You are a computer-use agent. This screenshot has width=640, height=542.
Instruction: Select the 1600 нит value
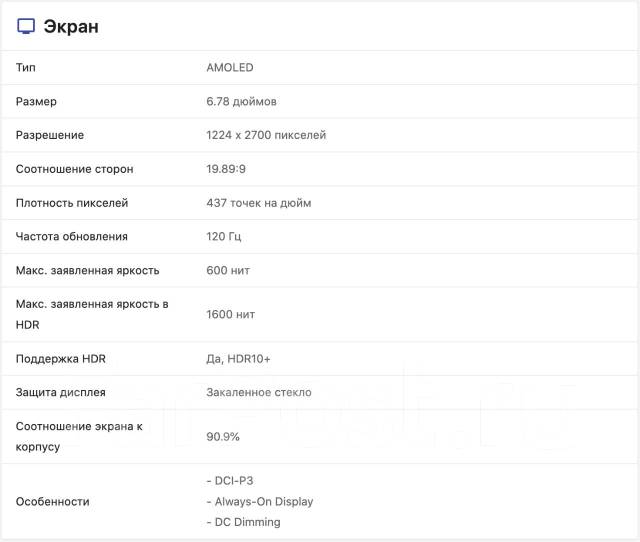pyautogui.click(x=231, y=314)
